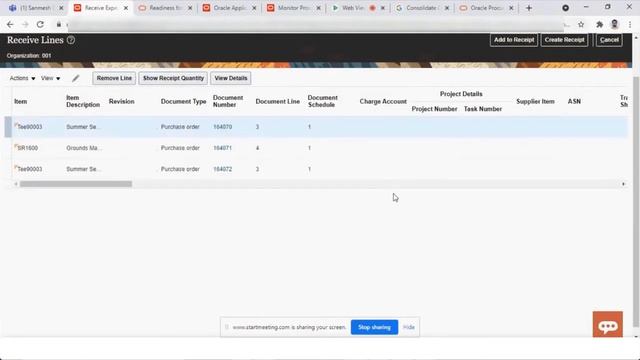Viewport: 640px width, 360px height.
Task: Go forward in browser history
Action: point(25,24)
